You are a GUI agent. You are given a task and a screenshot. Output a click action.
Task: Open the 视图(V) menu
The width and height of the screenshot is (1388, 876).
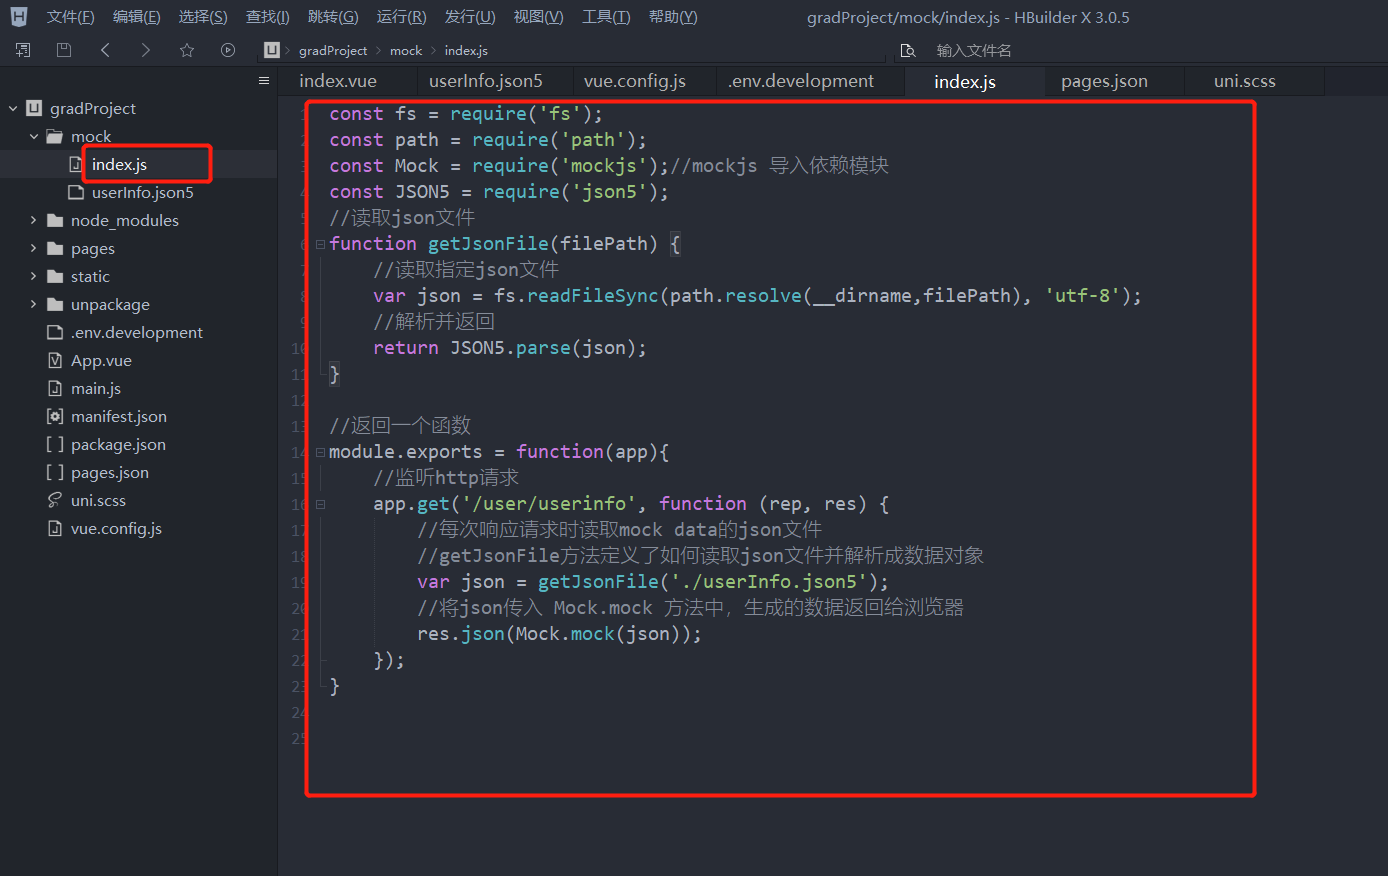point(538,17)
